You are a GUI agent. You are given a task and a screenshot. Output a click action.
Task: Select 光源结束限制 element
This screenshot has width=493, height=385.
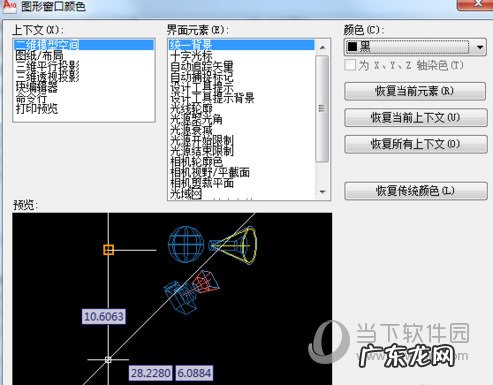pyautogui.click(x=241, y=151)
